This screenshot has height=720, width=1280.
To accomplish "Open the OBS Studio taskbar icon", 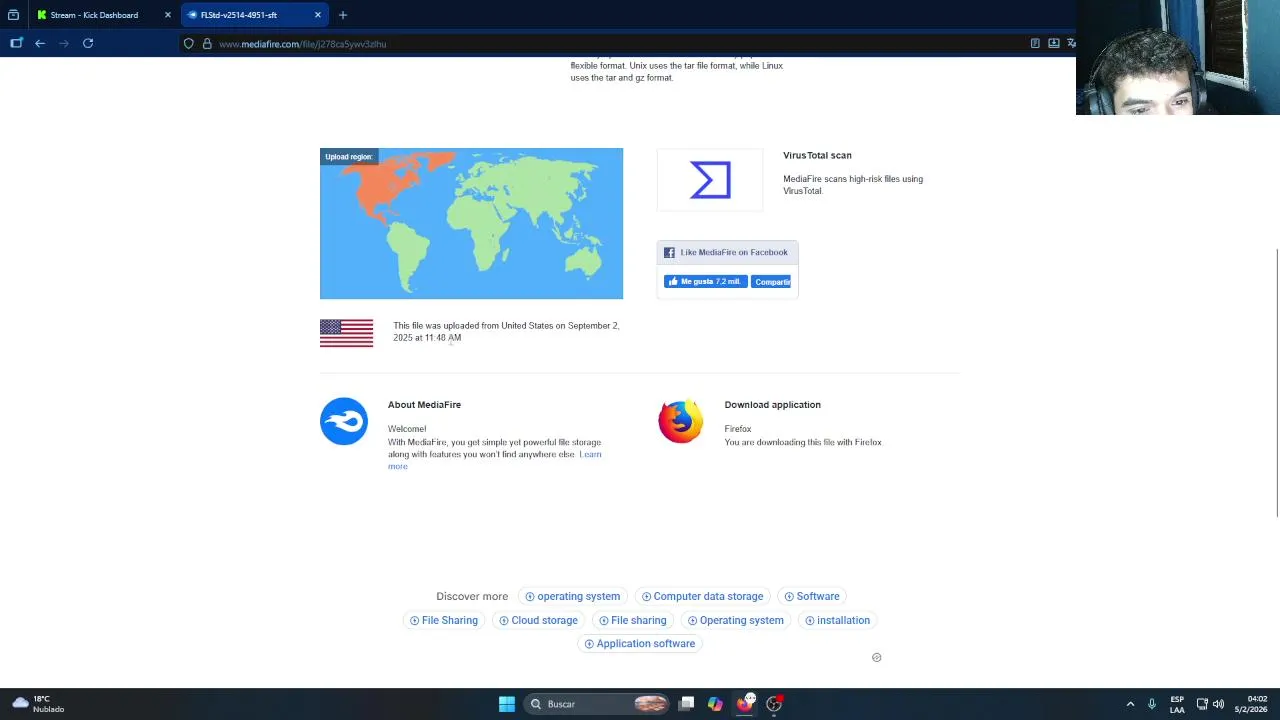I will [774, 704].
